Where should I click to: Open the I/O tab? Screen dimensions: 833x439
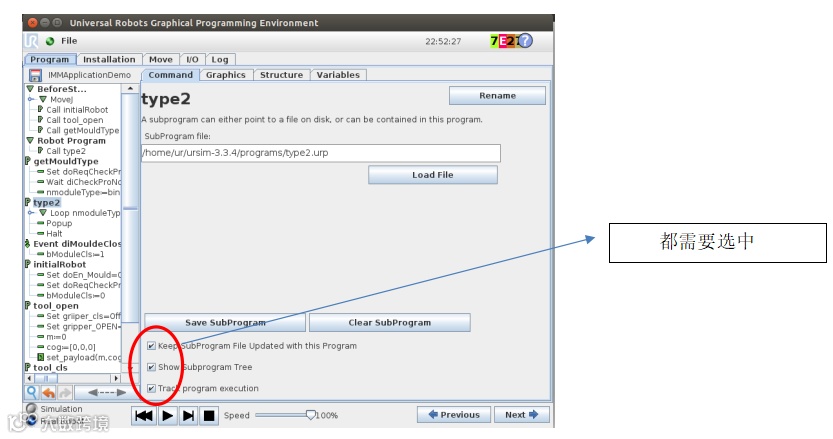(192, 60)
